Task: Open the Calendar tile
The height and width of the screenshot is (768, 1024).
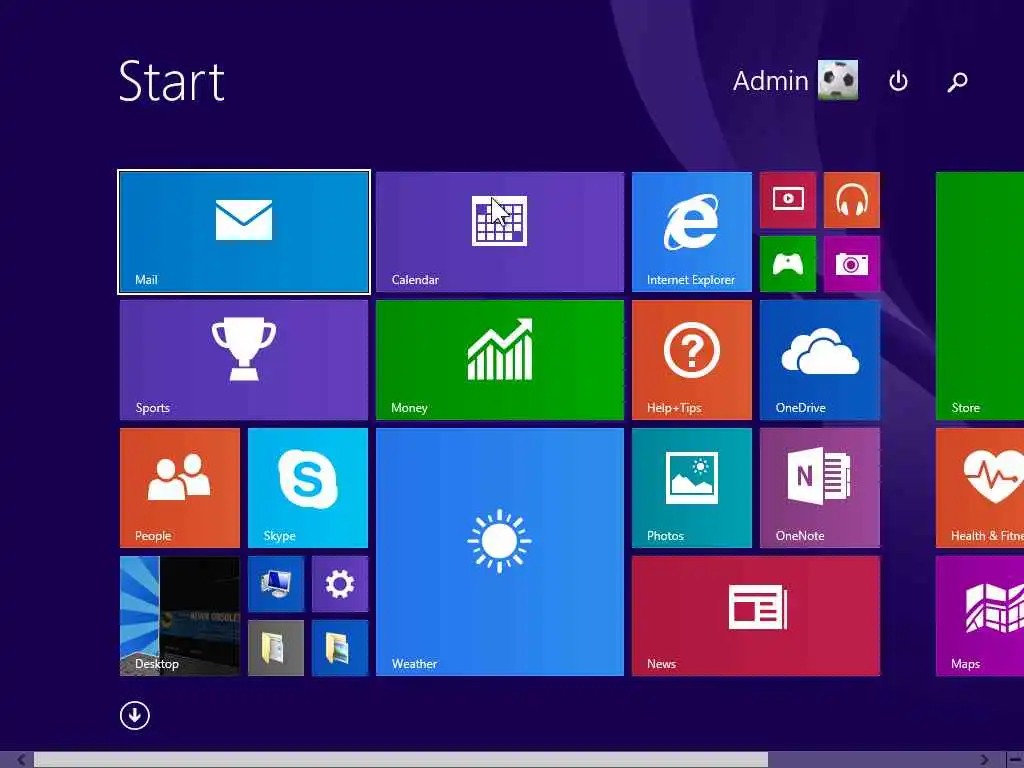Action: pos(500,232)
